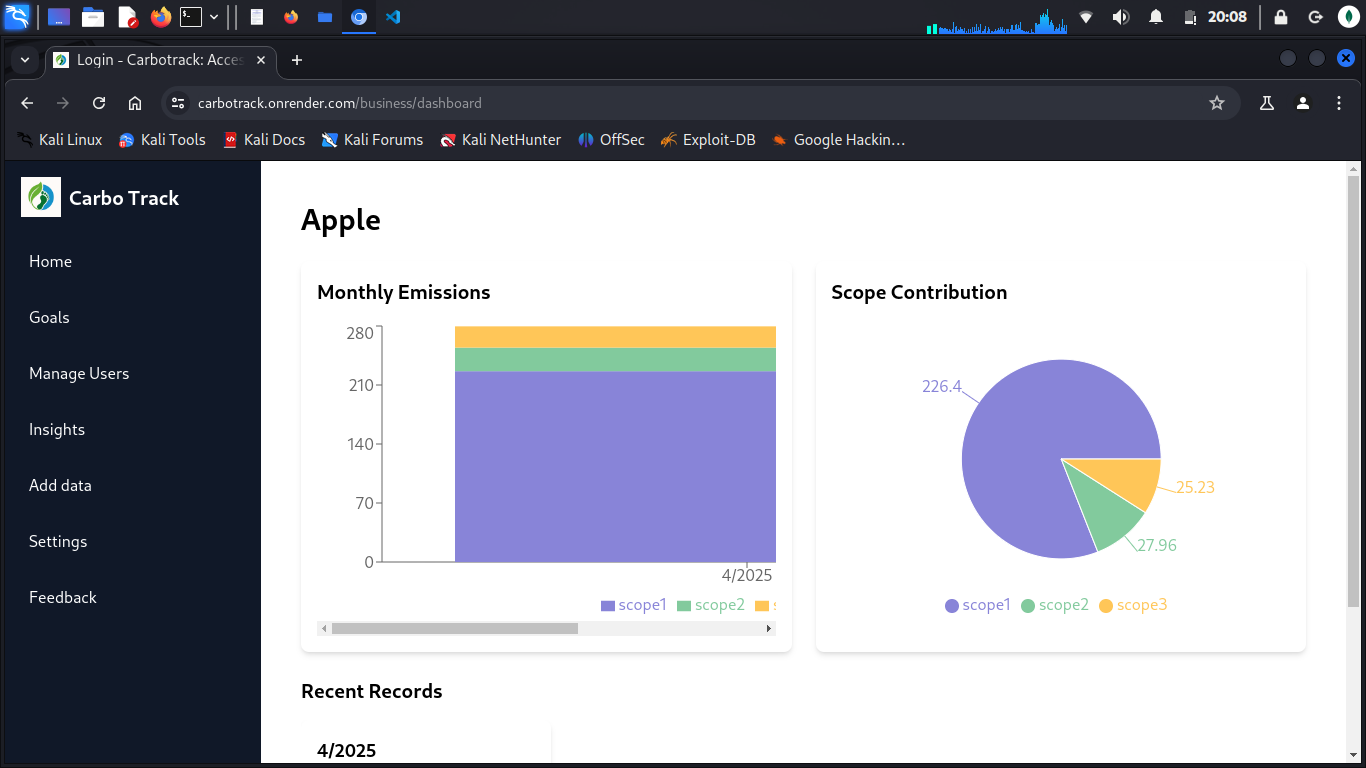This screenshot has height=768, width=1366.
Task: Check the battery power indicator
Action: [1190, 17]
